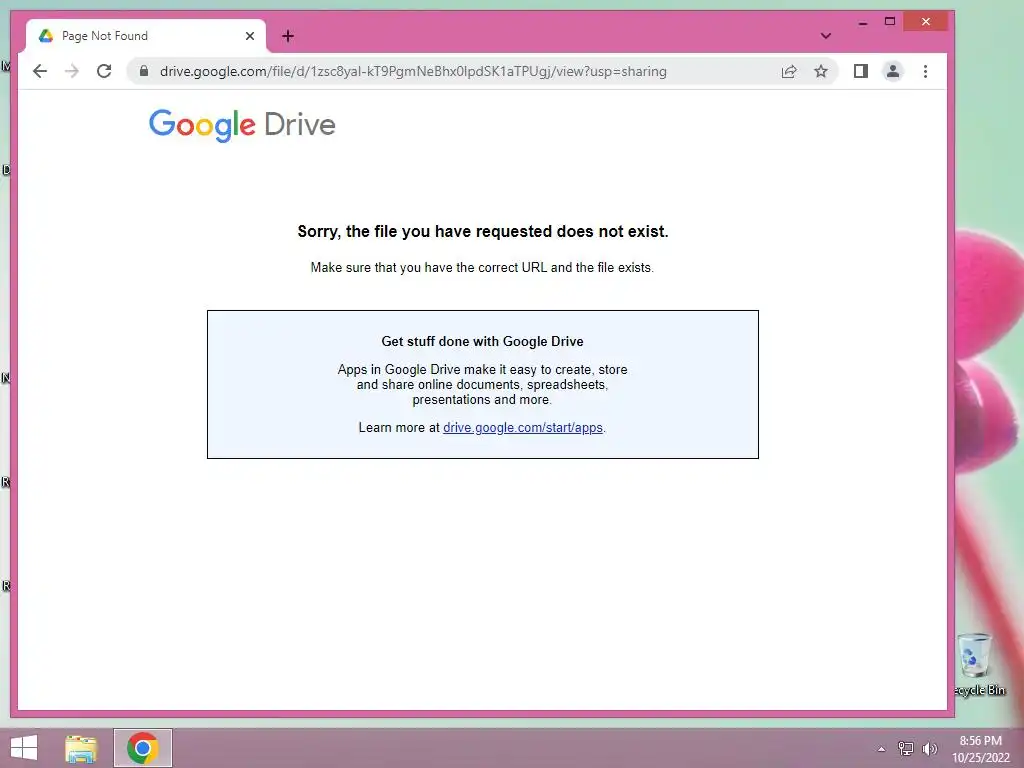
Task: Click the Google Drive logo
Action: tap(242, 125)
